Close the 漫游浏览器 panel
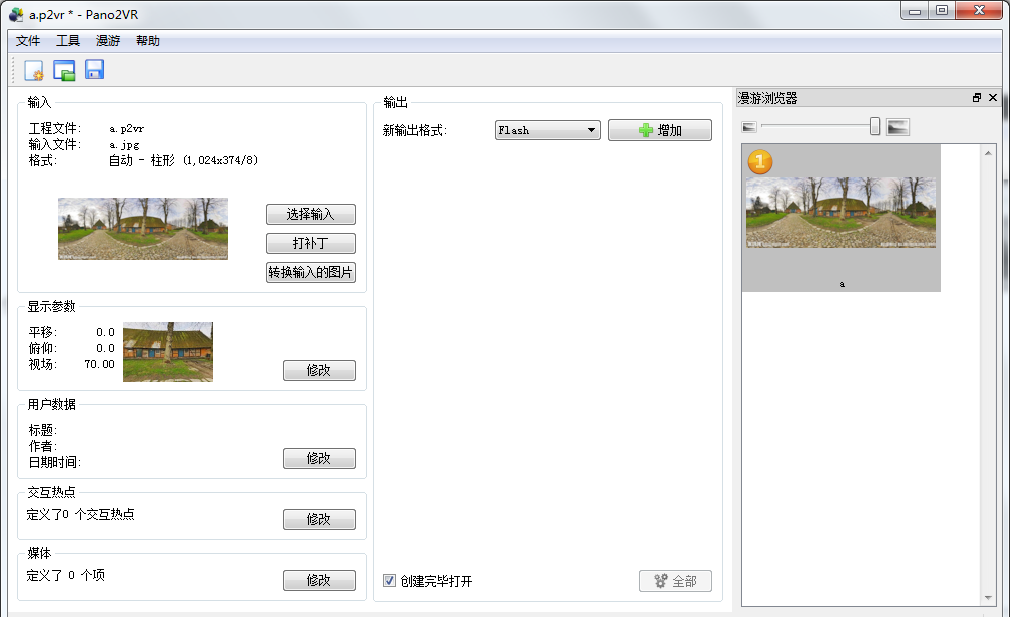Screen dimensions: 1010x617 click(993, 98)
